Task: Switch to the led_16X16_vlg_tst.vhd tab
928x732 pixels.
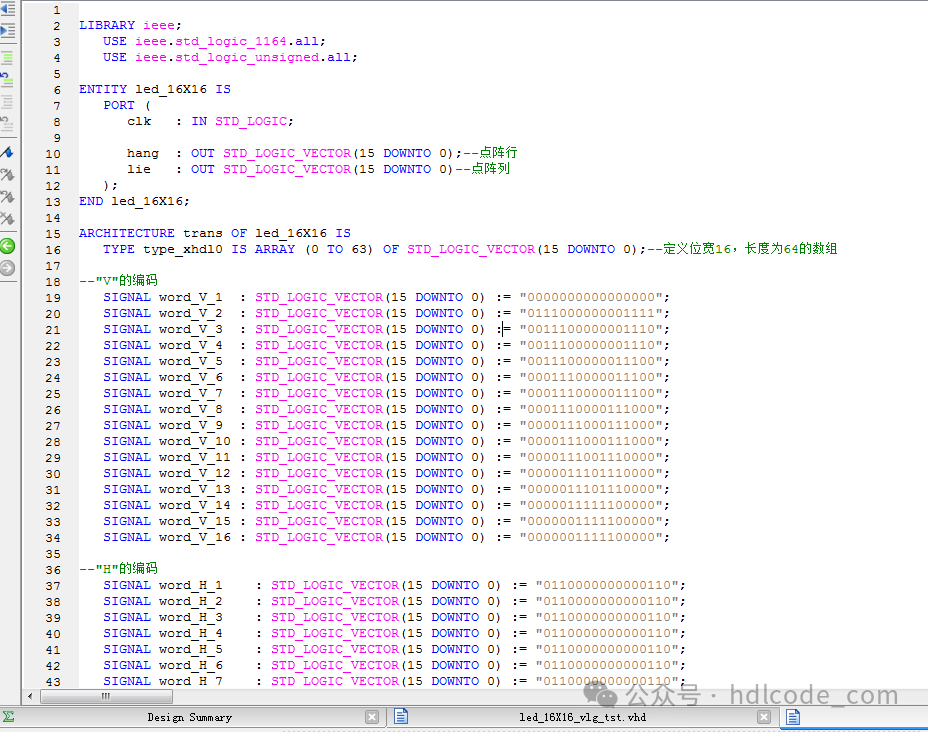Action: click(582, 717)
